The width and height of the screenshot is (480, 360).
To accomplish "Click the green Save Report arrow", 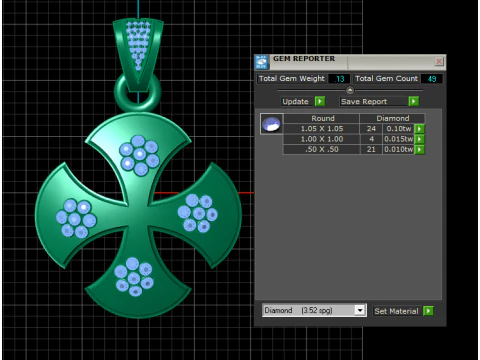I will (413, 101).
